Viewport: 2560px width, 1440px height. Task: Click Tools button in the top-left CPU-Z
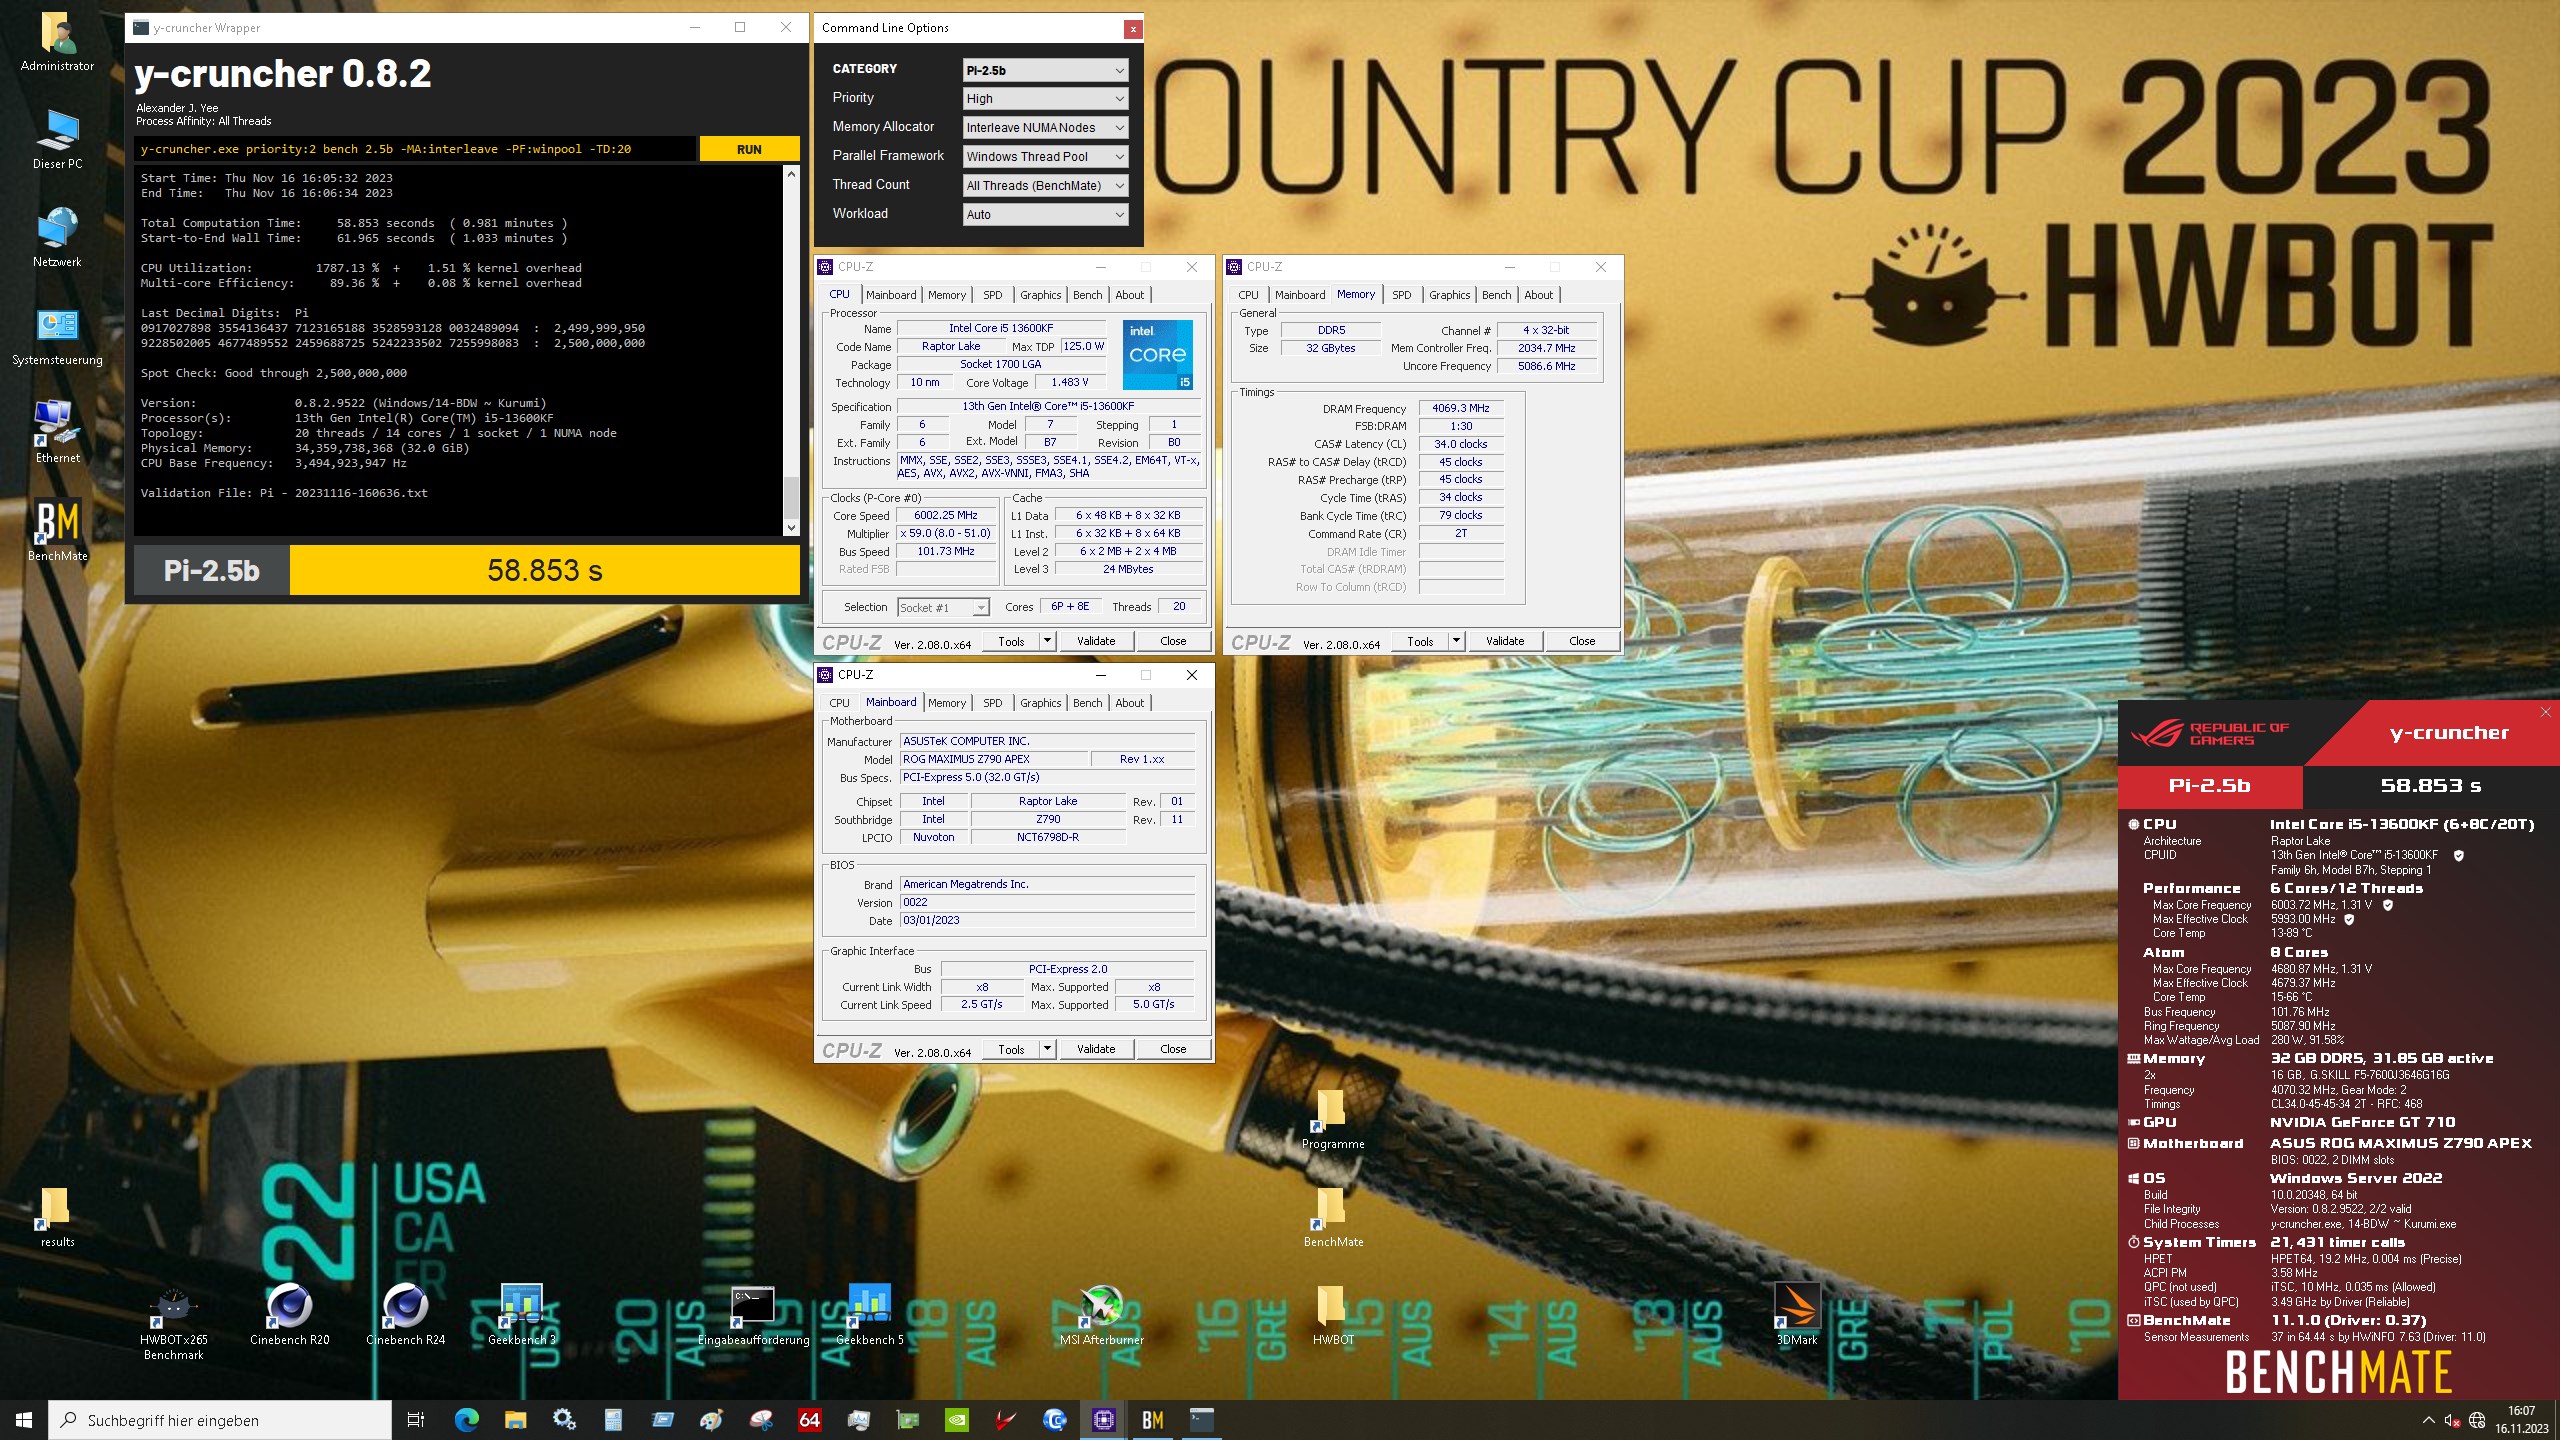(1011, 641)
